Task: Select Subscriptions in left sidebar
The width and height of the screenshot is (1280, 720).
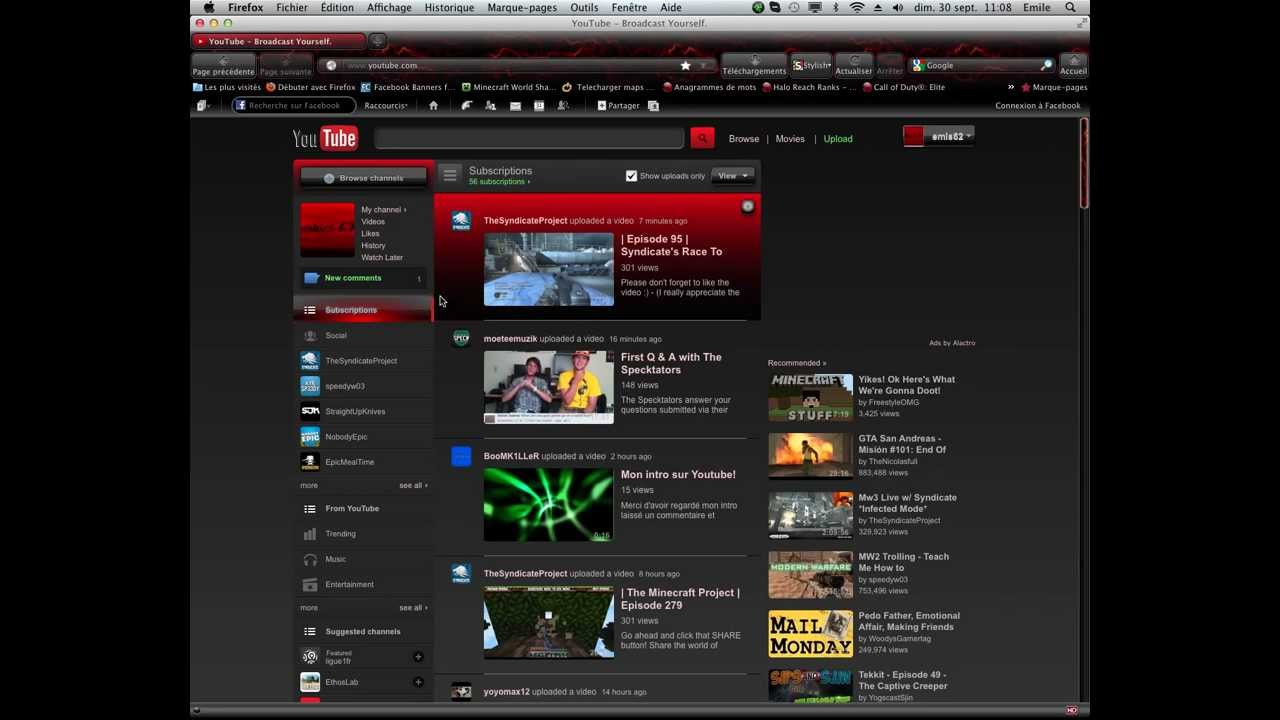Action: (364, 310)
